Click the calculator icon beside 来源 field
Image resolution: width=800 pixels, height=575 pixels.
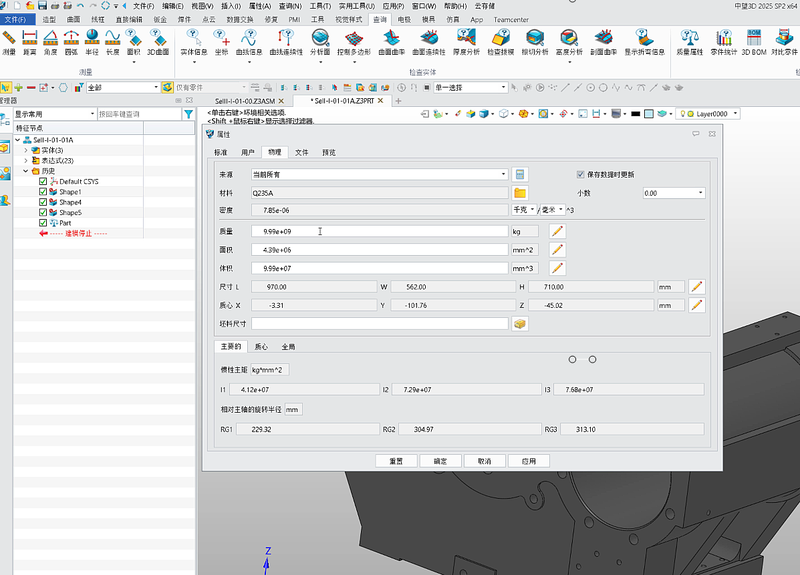[x=520, y=174]
